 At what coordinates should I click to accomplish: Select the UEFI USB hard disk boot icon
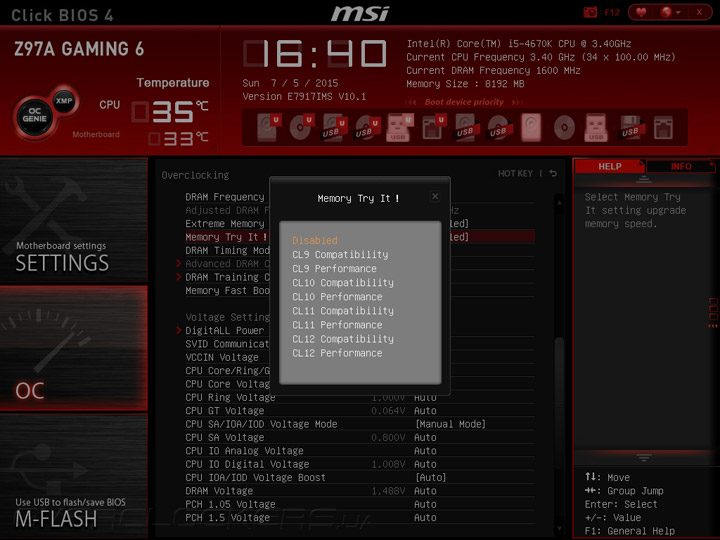tap(334, 127)
